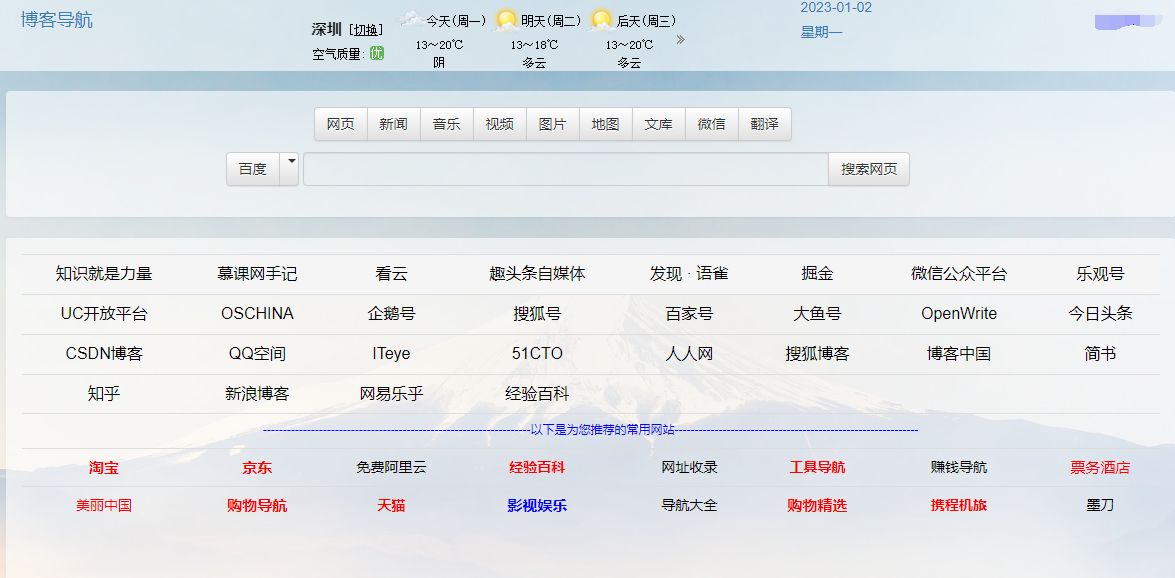Open the red 工具导航 link
Screen dimensions: 1175x578
click(x=818, y=468)
